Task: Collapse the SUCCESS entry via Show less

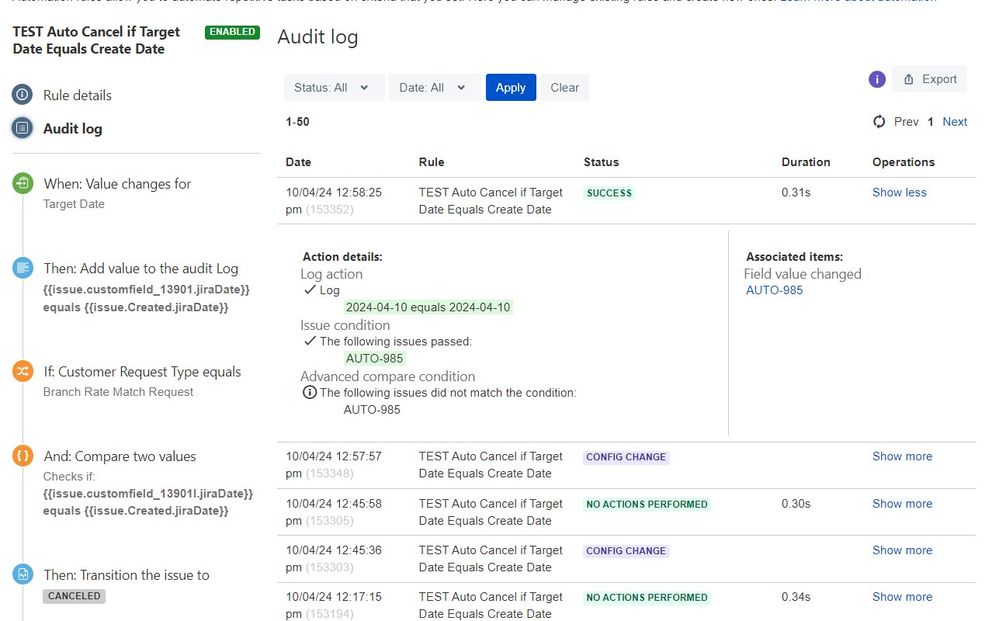Action: [x=898, y=192]
